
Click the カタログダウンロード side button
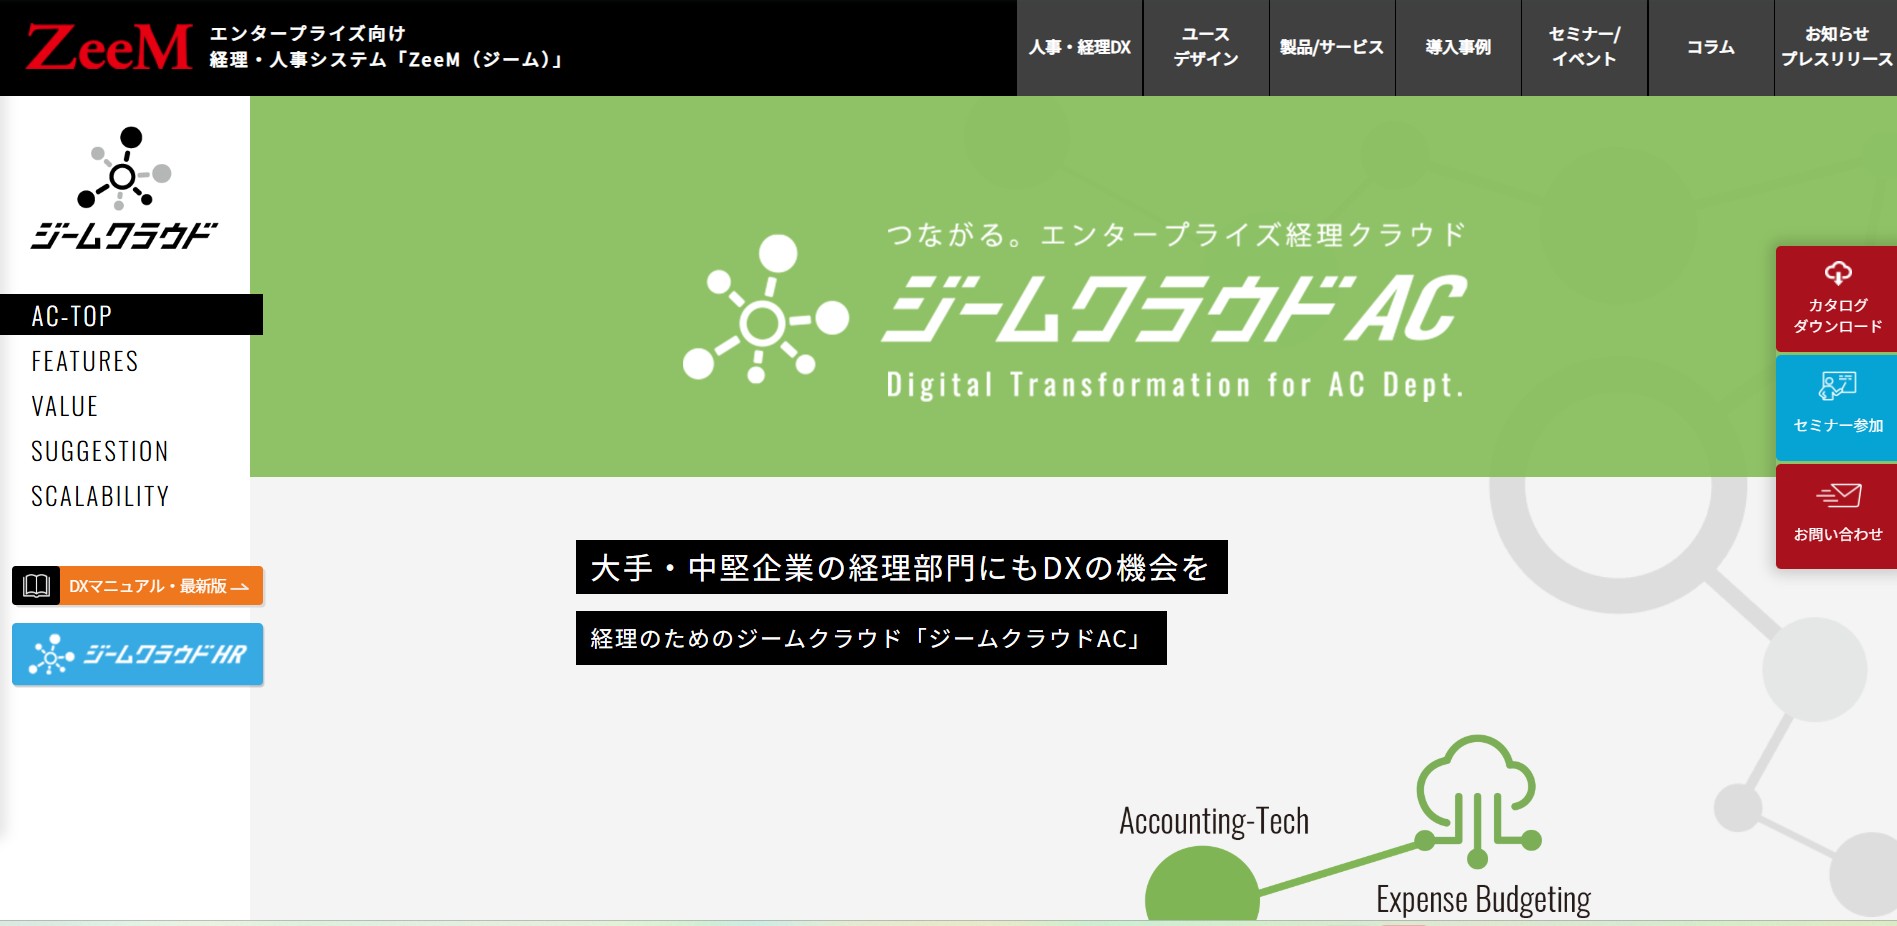coord(1836,299)
